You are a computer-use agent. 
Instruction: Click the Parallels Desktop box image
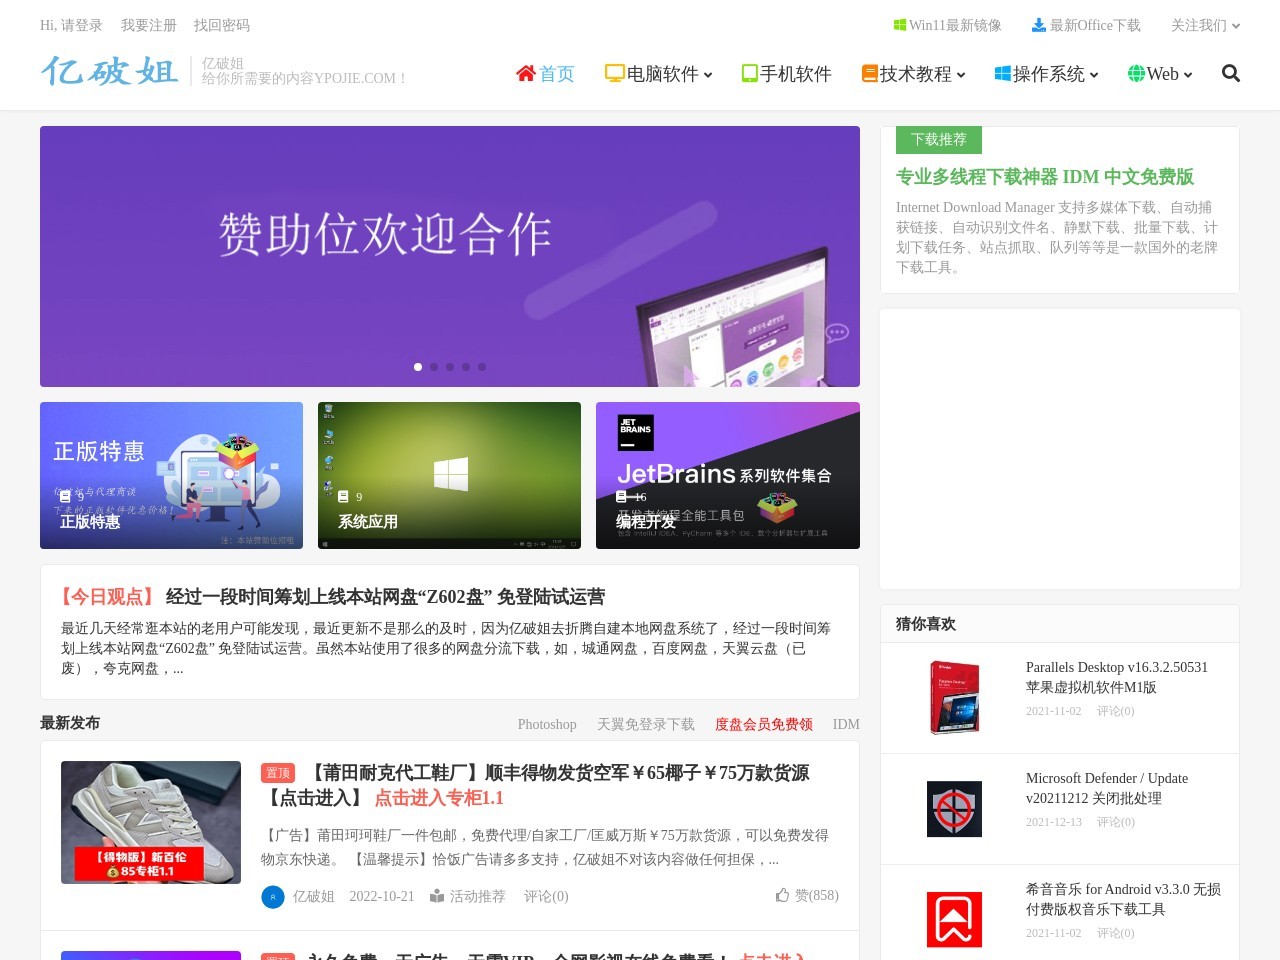point(954,698)
